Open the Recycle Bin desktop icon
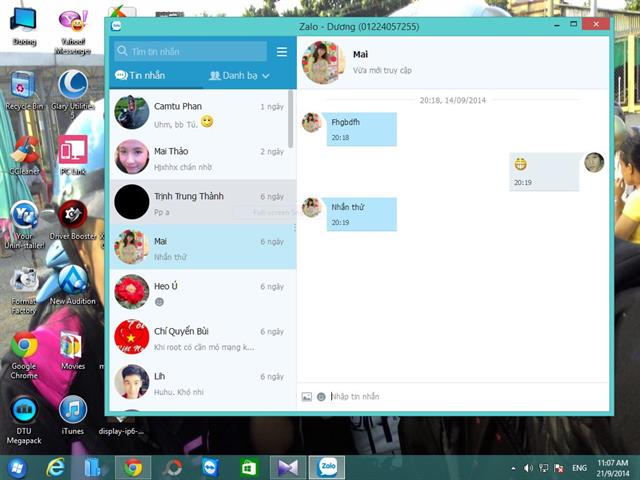The height and width of the screenshot is (480, 640). click(x=24, y=91)
